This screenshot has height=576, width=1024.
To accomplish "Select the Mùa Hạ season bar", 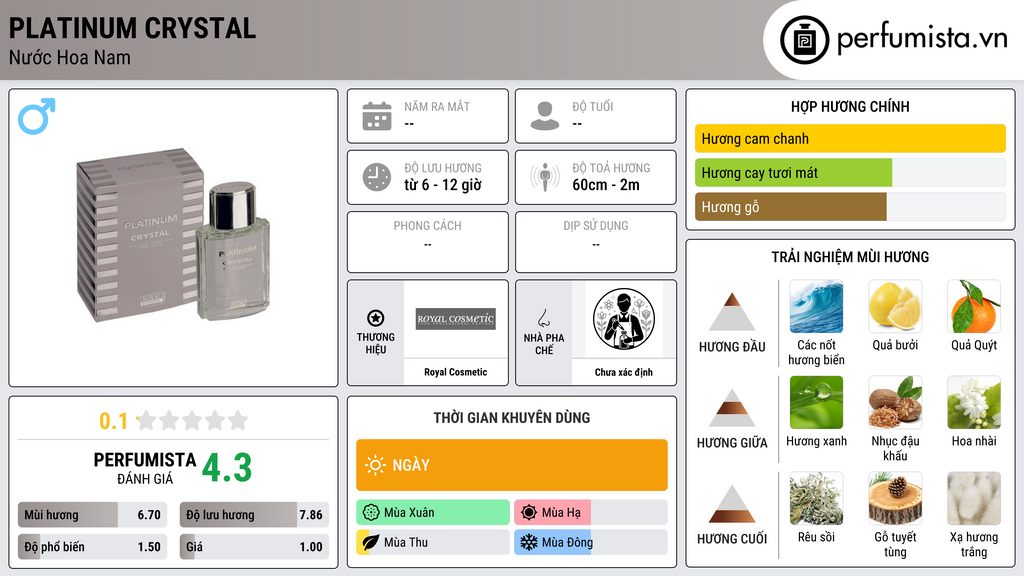I will coord(590,513).
